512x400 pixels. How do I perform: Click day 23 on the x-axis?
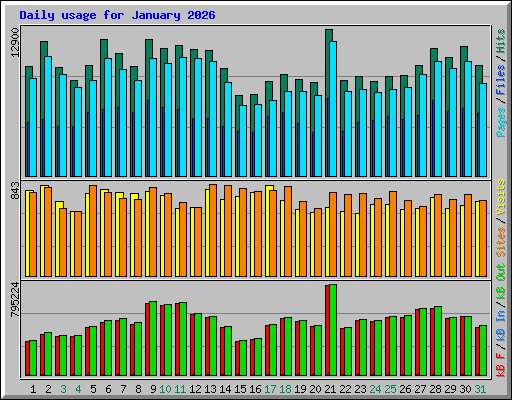360,389
